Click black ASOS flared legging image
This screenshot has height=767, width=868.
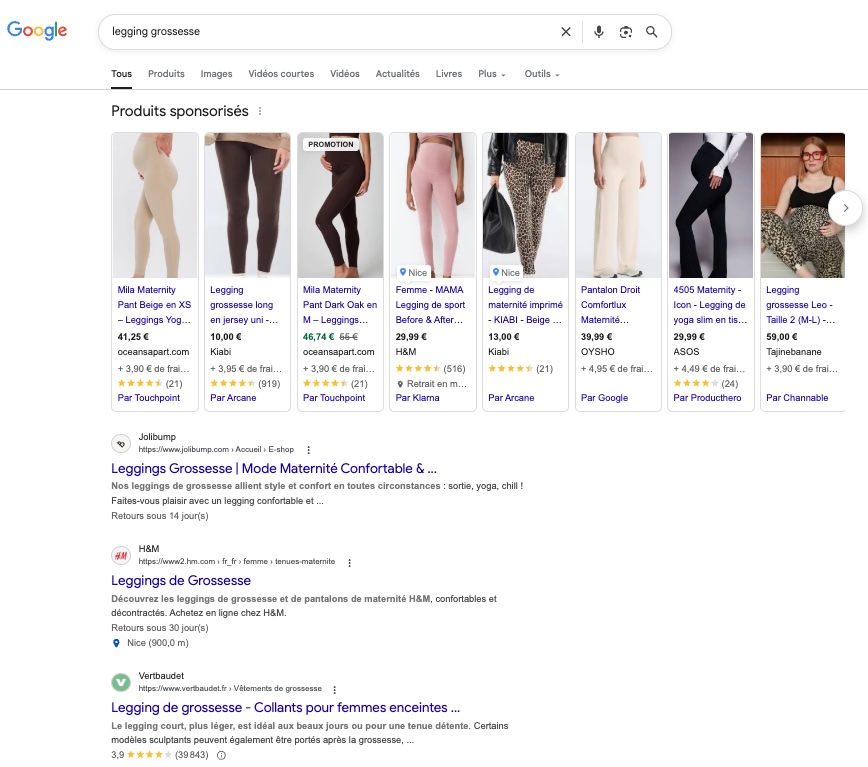(x=711, y=205)
